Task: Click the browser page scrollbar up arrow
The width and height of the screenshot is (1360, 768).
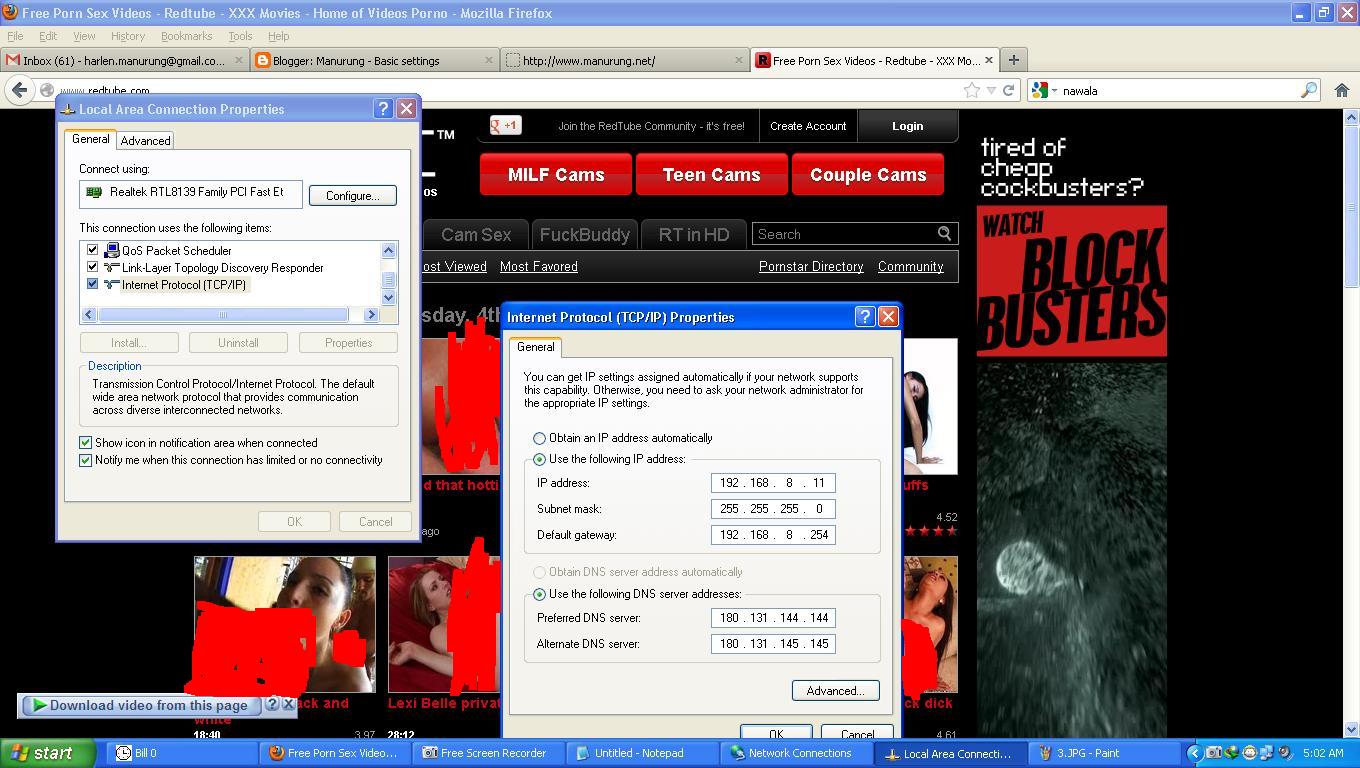Action: coord(1352,118)
